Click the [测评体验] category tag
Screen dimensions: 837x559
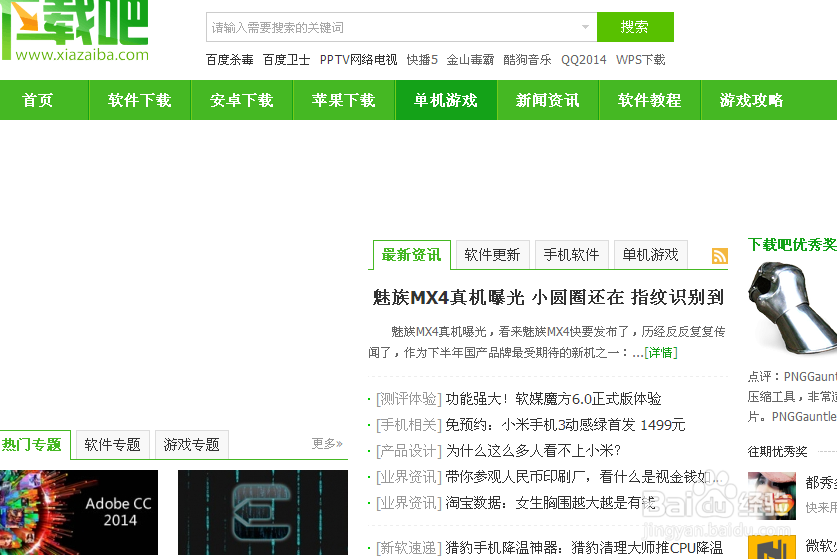click(409, 399)
